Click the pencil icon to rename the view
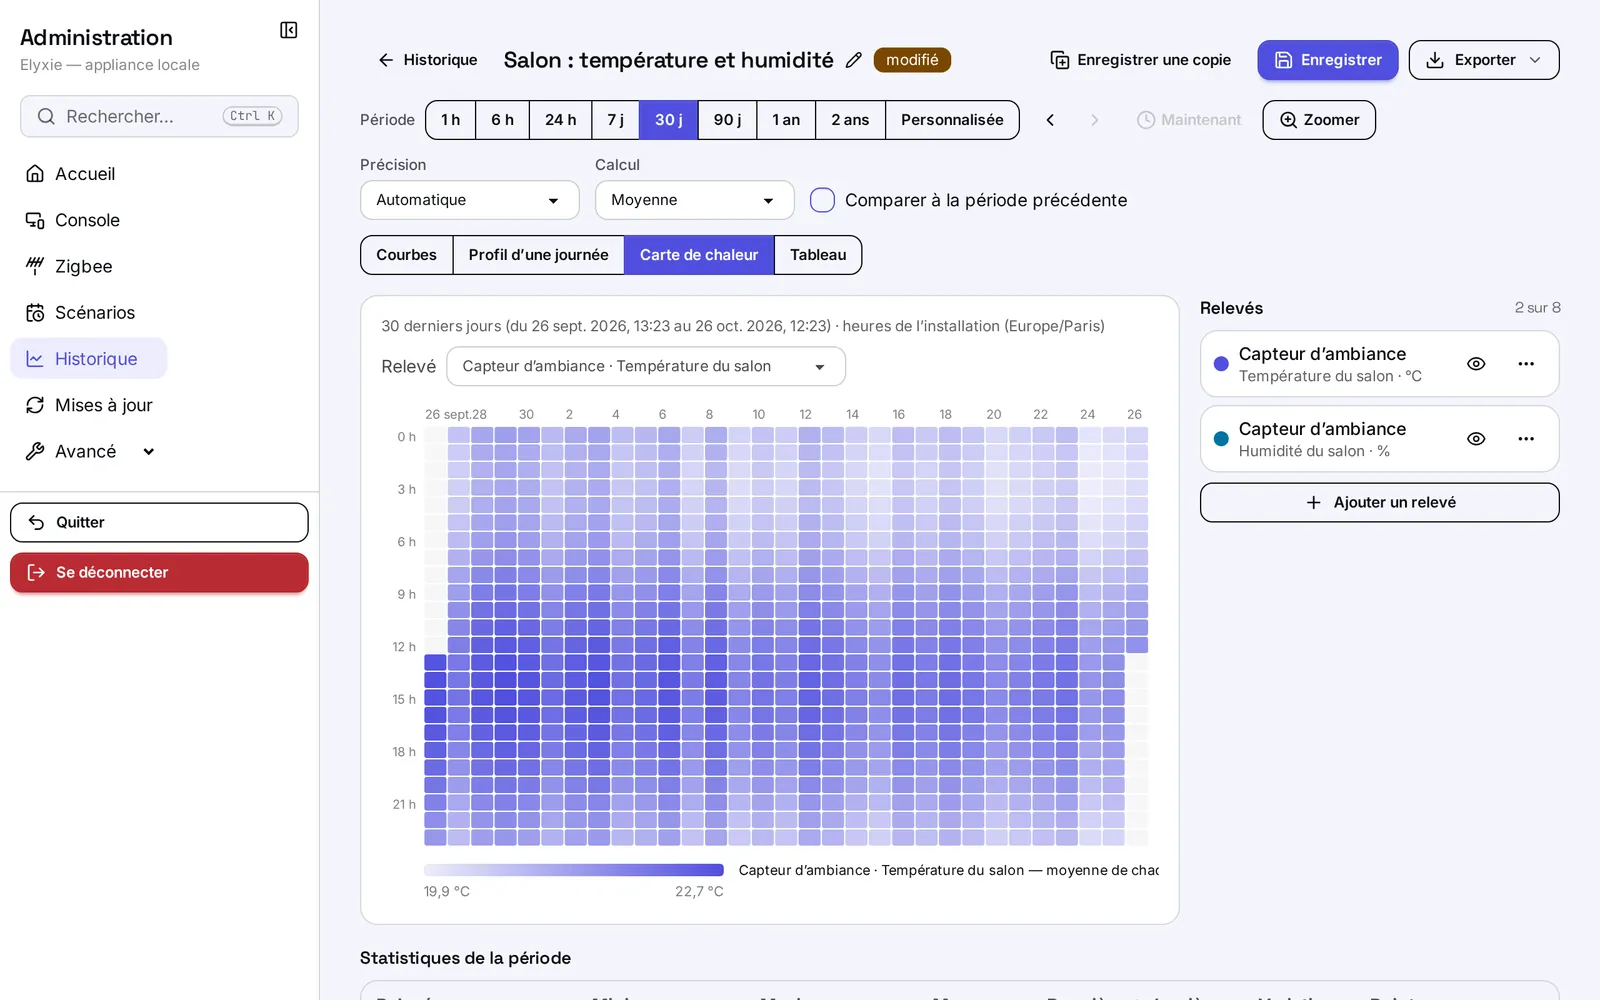 [853, 60]
